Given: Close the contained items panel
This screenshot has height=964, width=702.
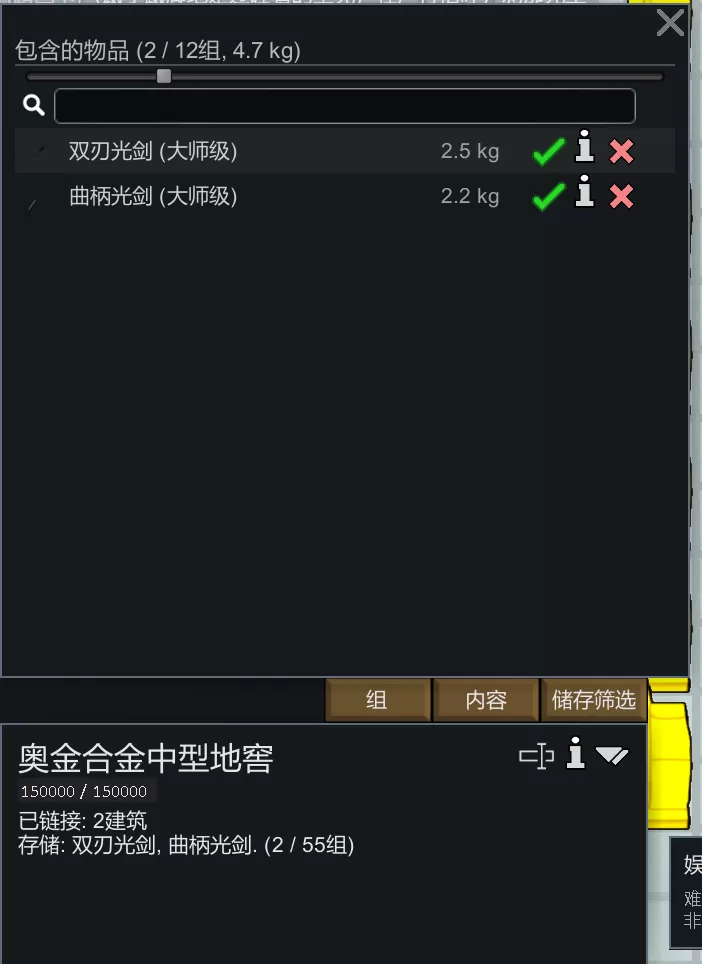Looking at the screenshot, I should click(x=670, y=23).
